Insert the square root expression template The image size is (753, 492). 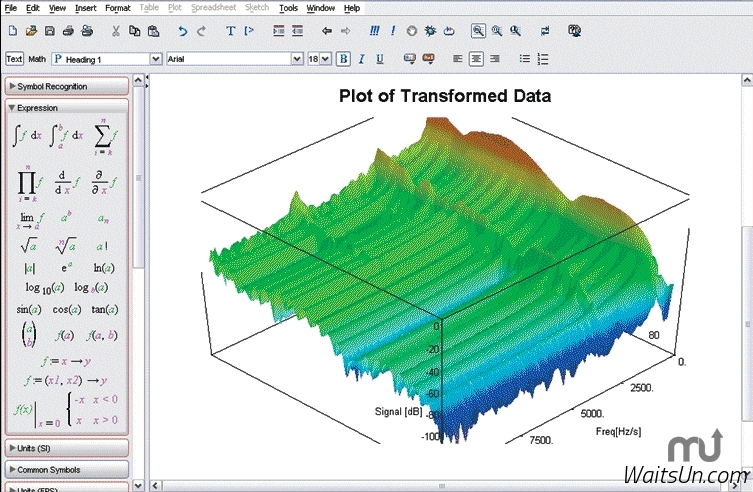29,246
